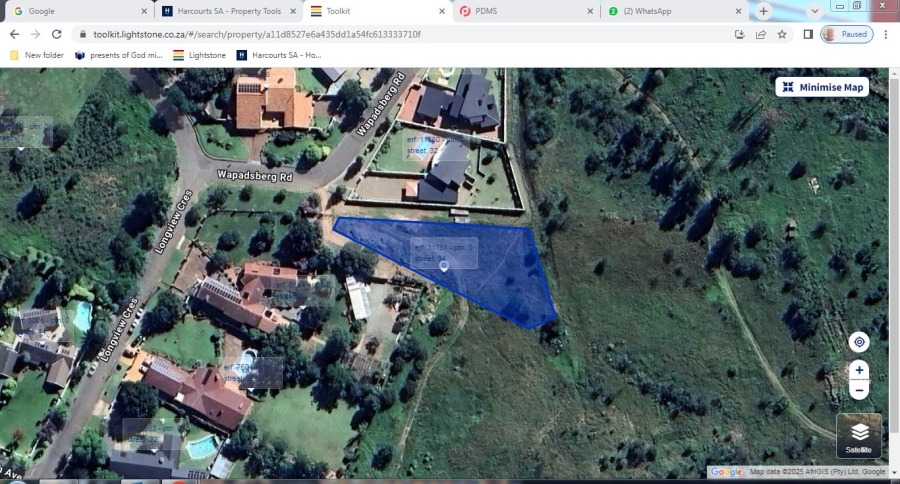This screenshot has height=484, width=900.
Task: Zoom out of the map
Action: (x=859, y=390)
